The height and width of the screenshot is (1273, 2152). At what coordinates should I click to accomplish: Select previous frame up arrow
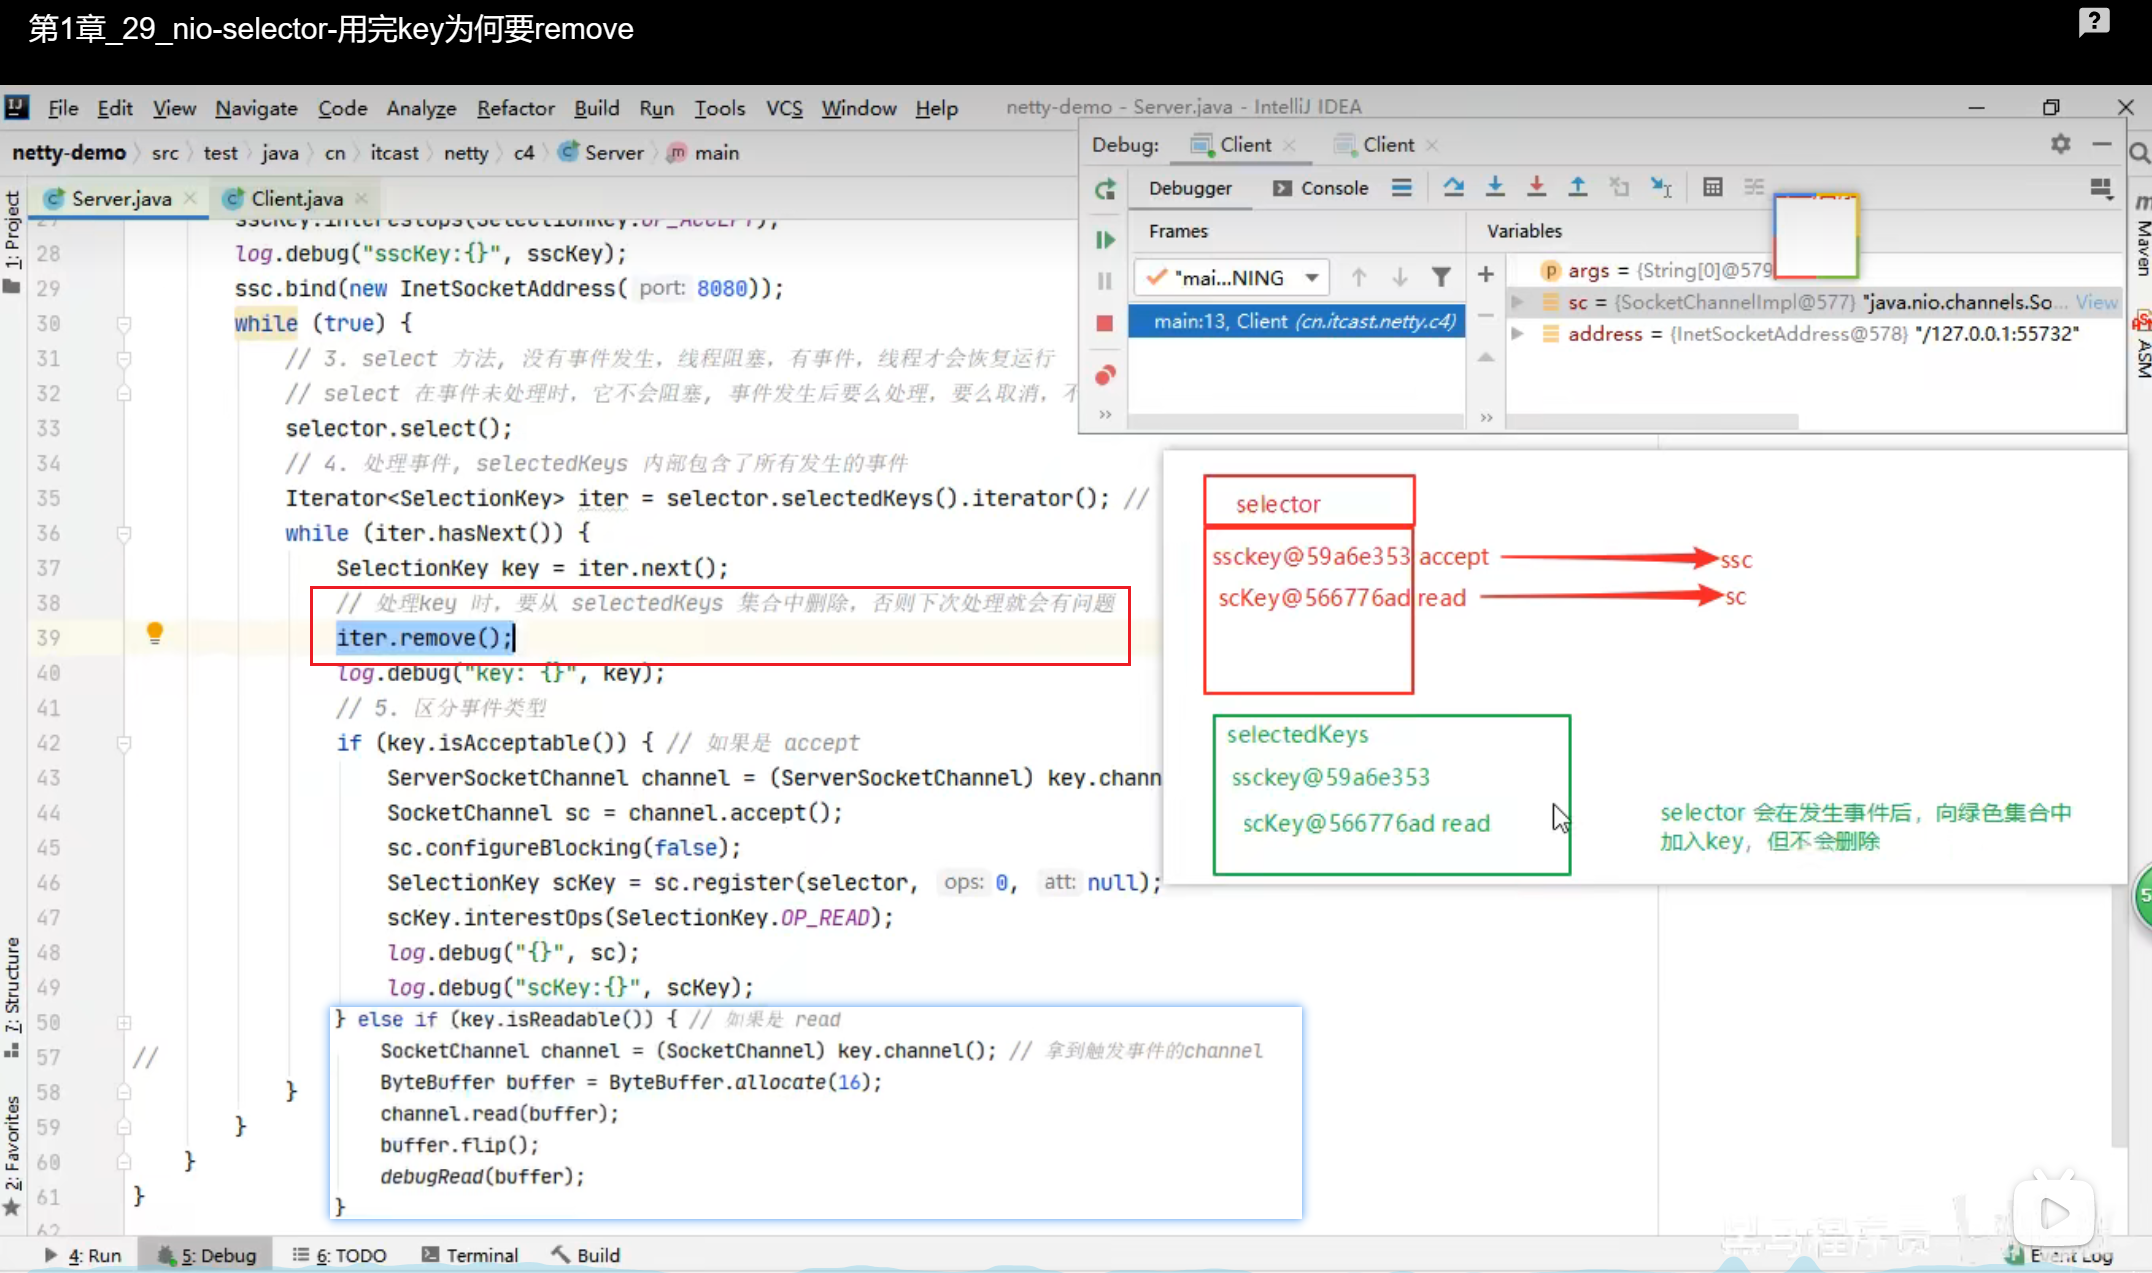[1359, 277]
